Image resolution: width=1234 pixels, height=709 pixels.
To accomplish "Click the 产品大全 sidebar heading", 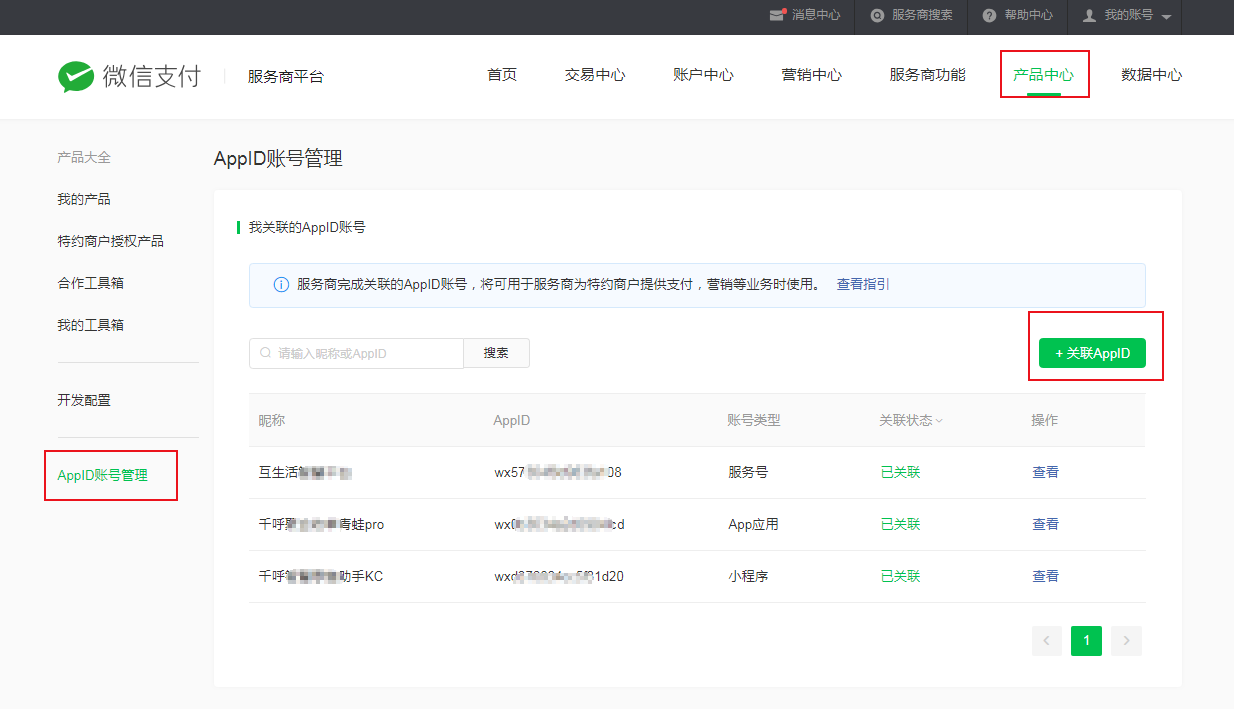I will tap(84, 157).
